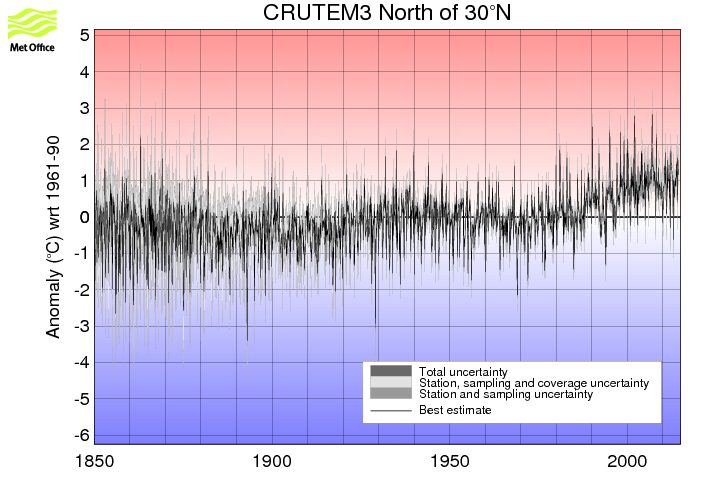The image size is (708, 504).
Task: Click the x-axis label 2000
Action: point(627,461)
